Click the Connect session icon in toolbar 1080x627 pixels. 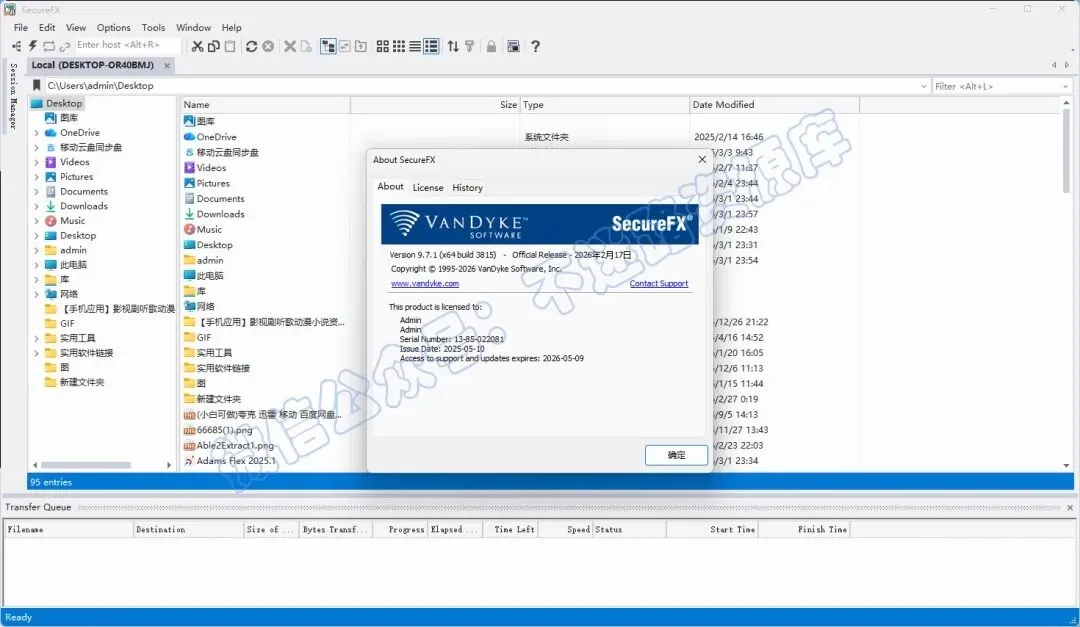pyautogui.click(x=17, y=46)
